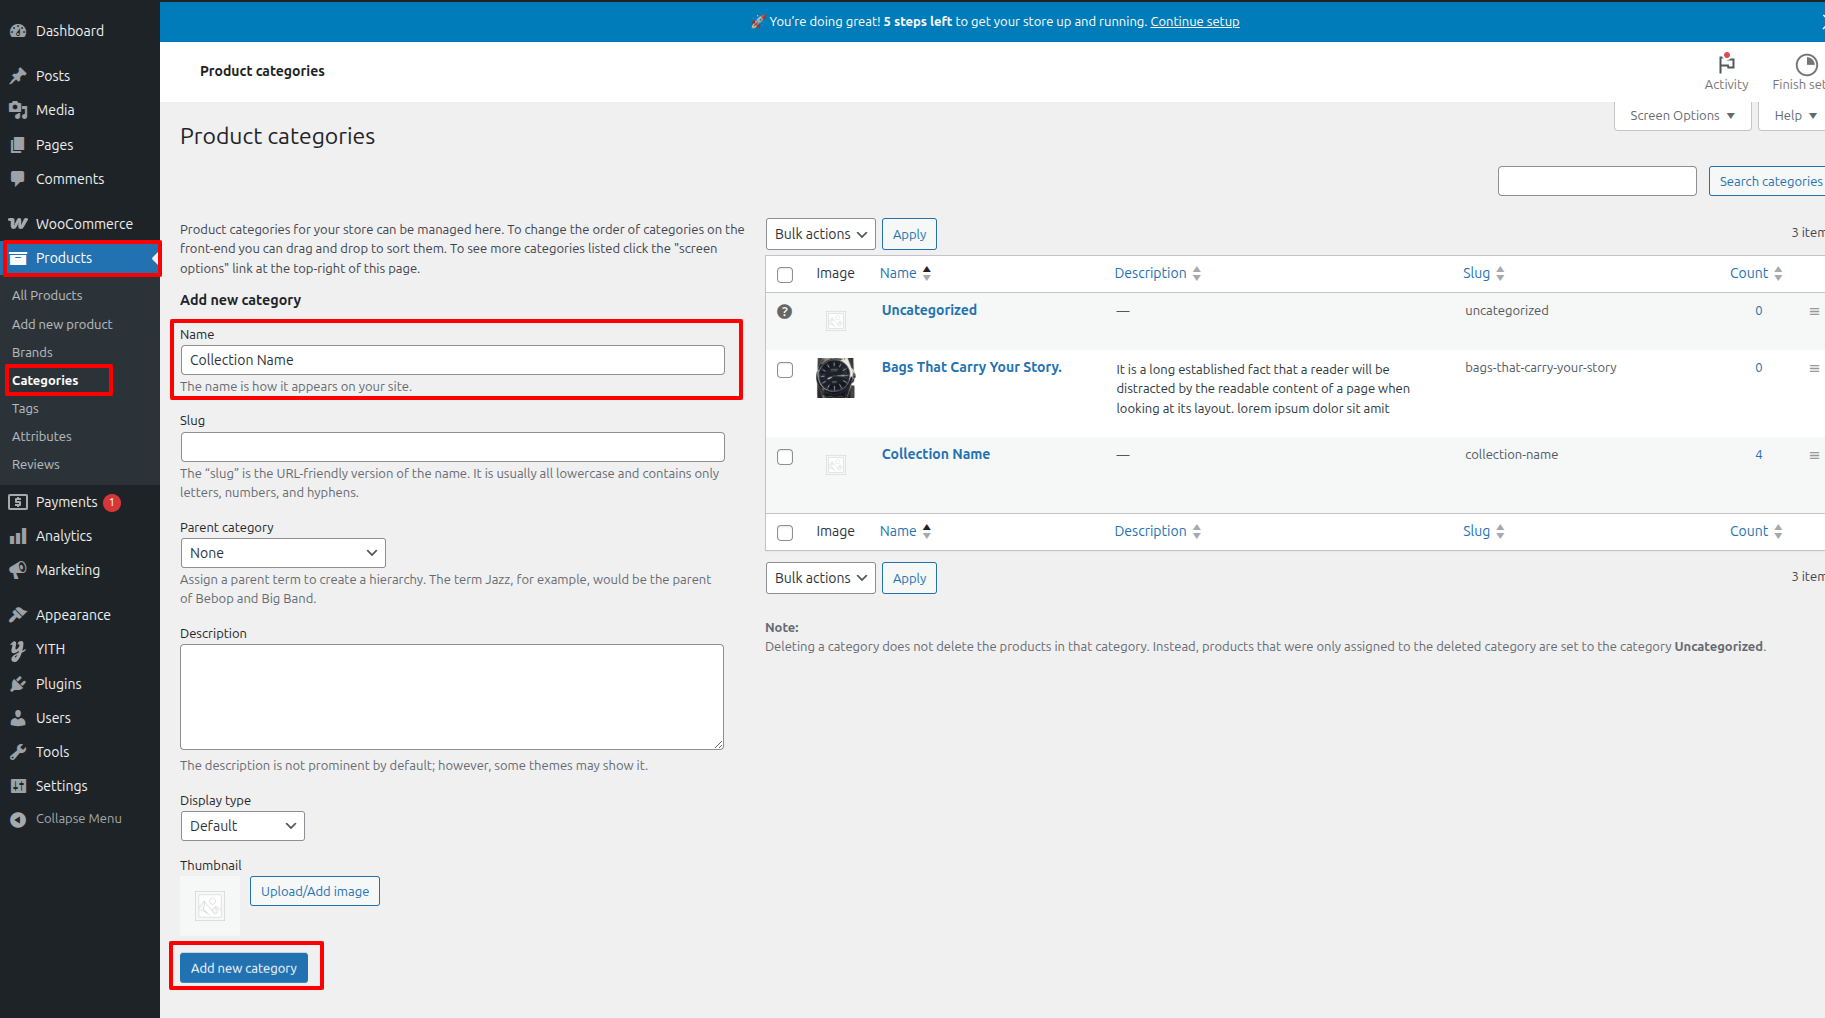Open the Parent category dropdown
Screen dimensions: 1825x1018
click(x=283, y=553)
